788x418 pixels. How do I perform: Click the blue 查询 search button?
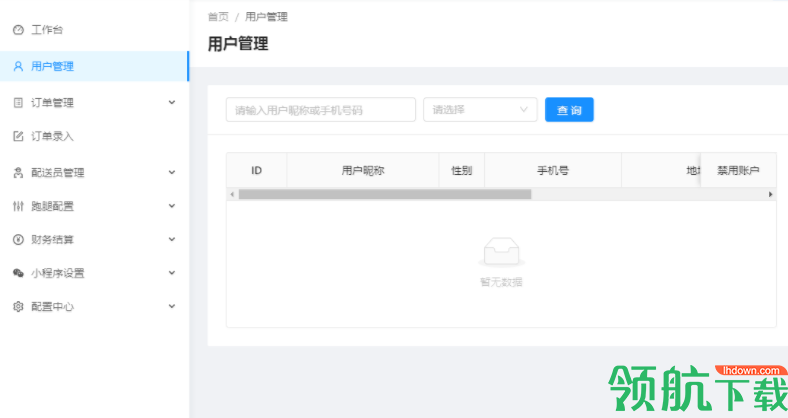(x=569, y=110)
